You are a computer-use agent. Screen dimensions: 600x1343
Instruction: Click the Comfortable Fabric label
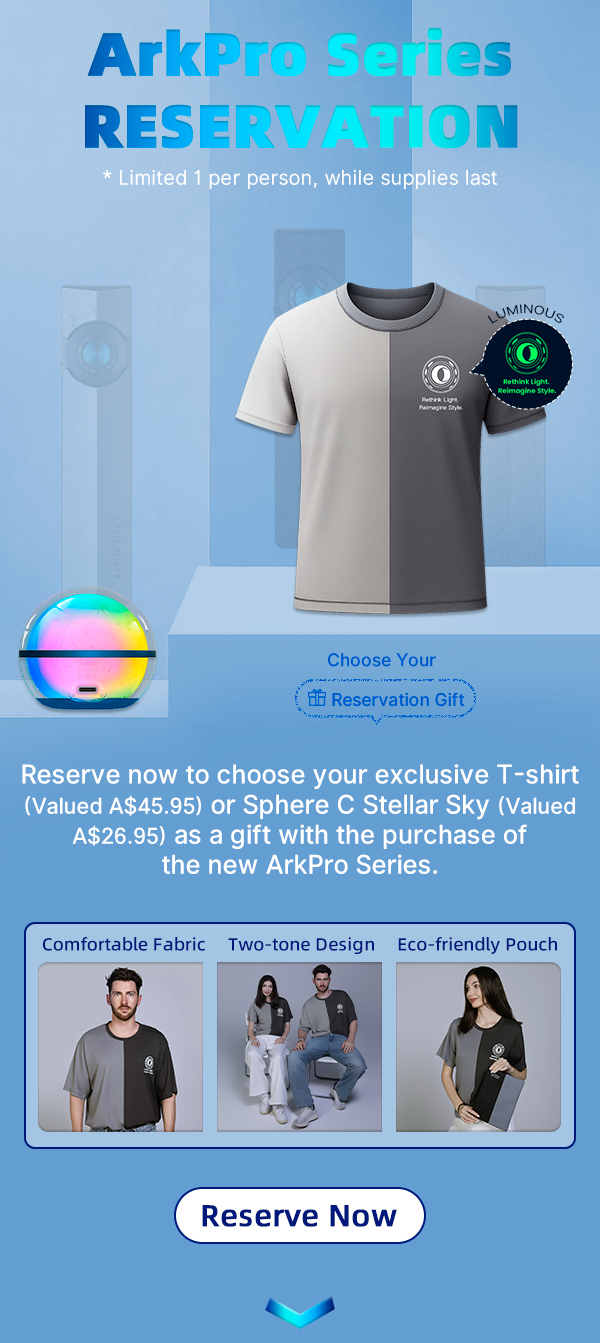click(124, 944)
